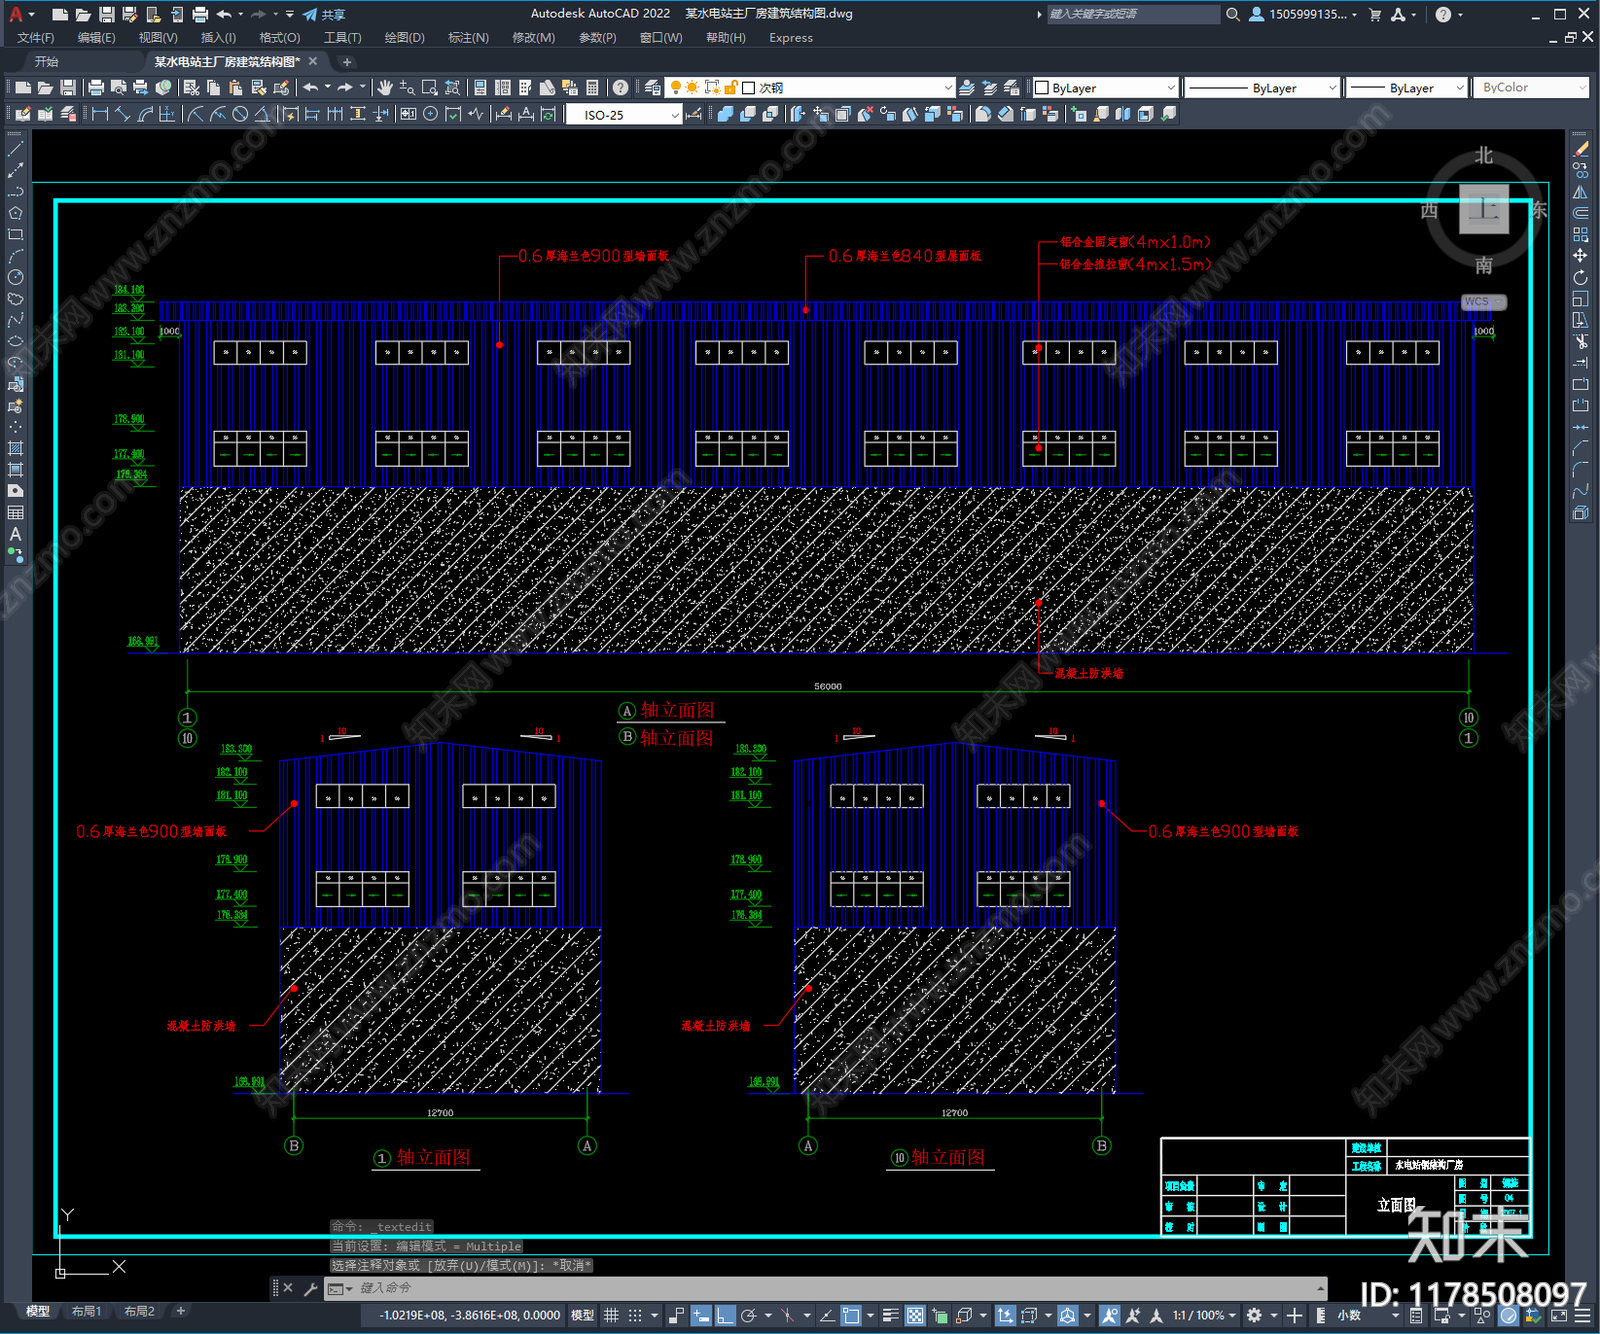1600x1334 pixels.
Task: Select the Linear dimension tool
Action: (100, 114)
